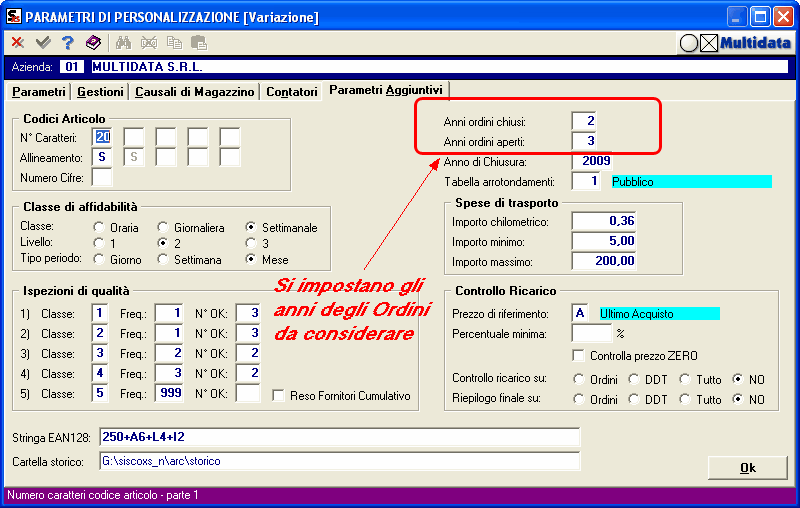Click the checkmark confirm icon
800x508 pixels.
pos(43,43)
